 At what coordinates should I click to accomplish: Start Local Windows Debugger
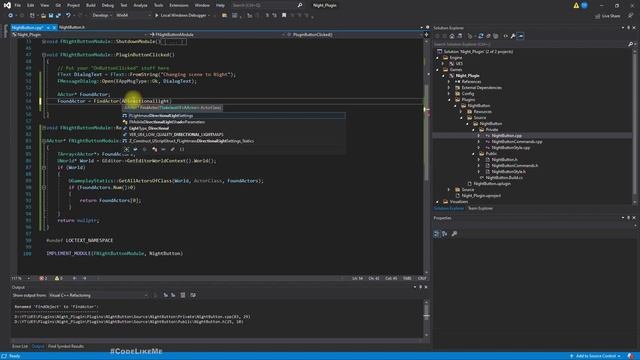[182, 16]
